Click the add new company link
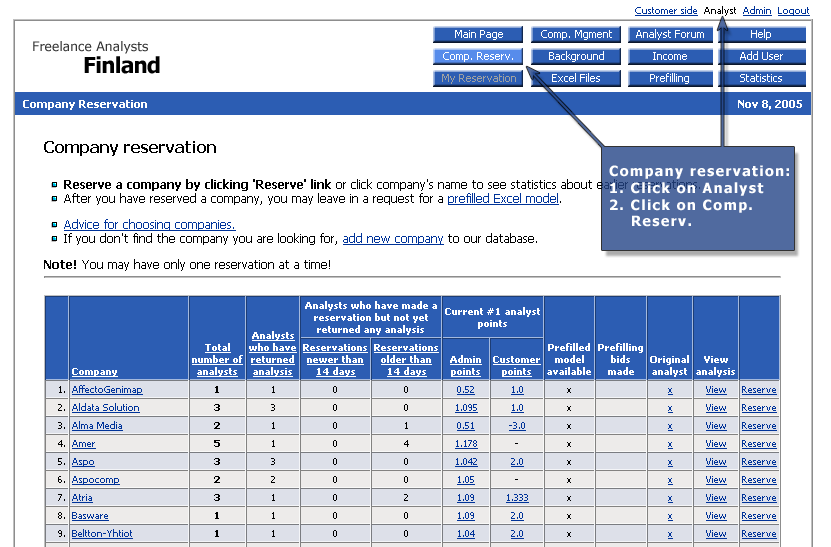Viewport: 831px width, 547px height. [393, 239]
